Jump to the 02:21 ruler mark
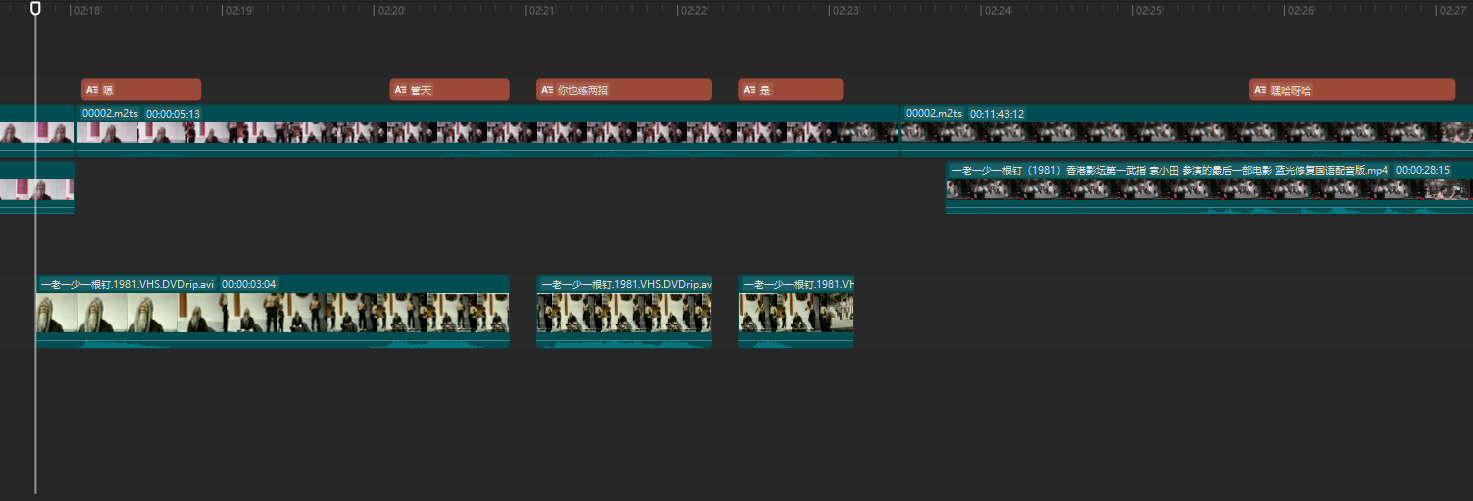This screenshot has width=1473, height=501. point(541,10)
